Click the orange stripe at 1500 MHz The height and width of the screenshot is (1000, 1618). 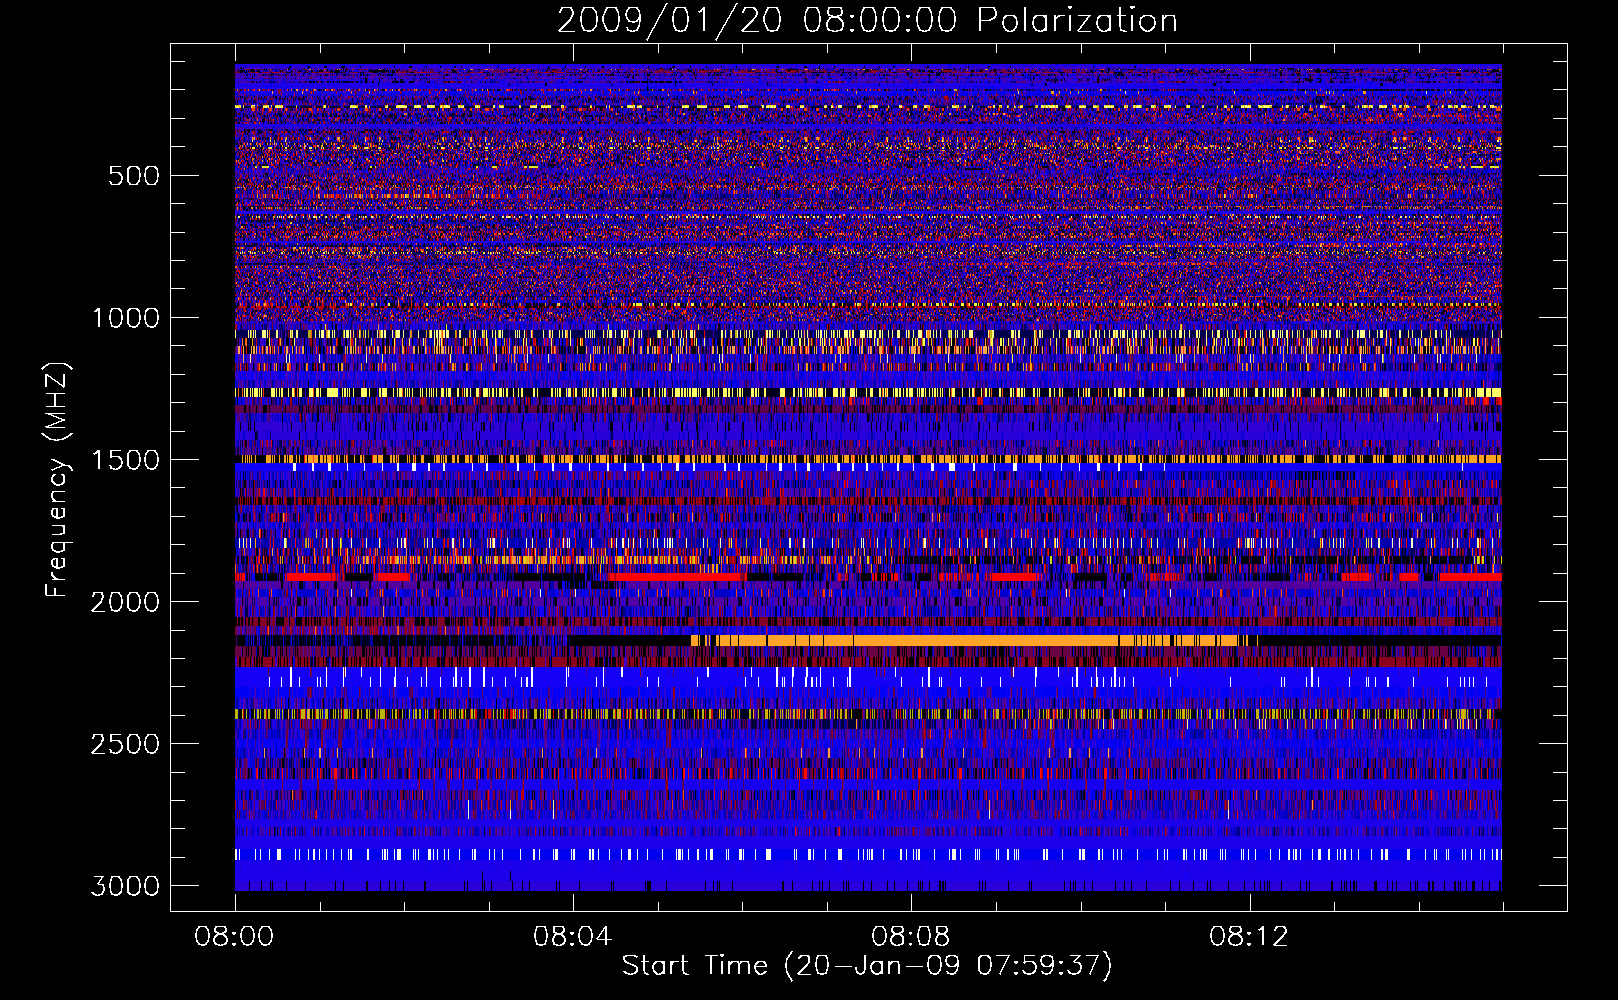point(868,459)
